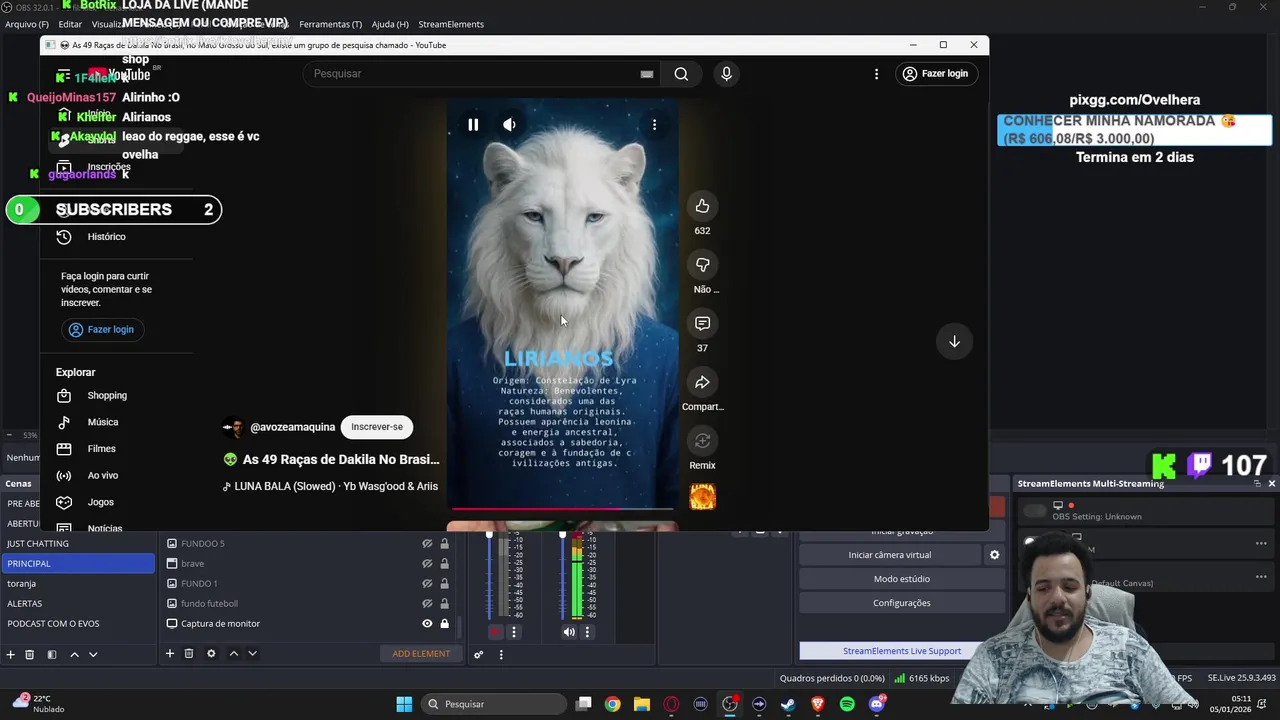This screenshot has height=720, width=1280.
Task: Subscribe with the Inscrever-se button
Action: coord(377,427)
